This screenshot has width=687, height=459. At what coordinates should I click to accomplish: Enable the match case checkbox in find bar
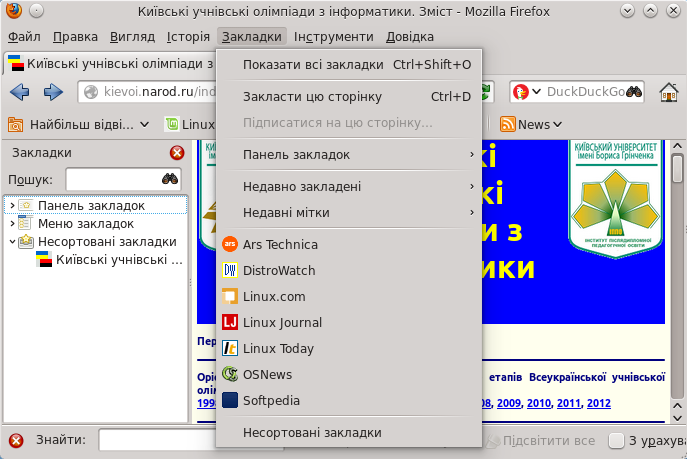(618, 441)
